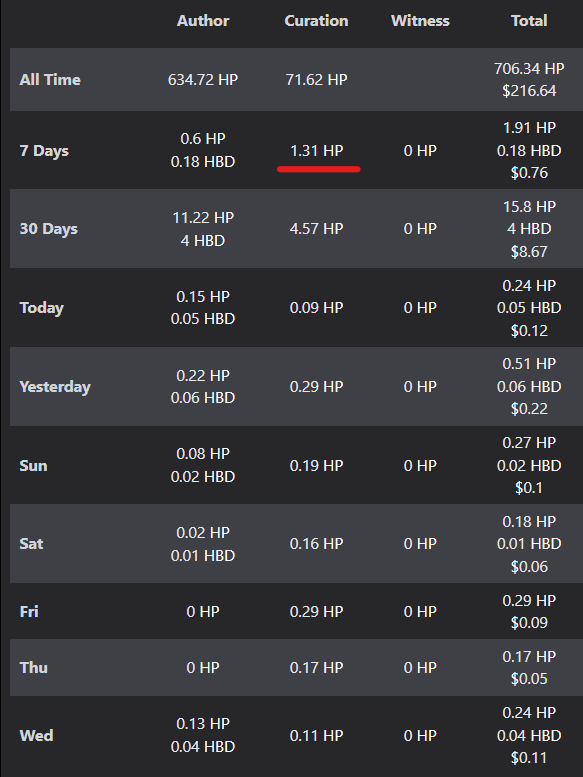Click the Author column header
Viewport: 583px width, 777px height.
point(203,21)
